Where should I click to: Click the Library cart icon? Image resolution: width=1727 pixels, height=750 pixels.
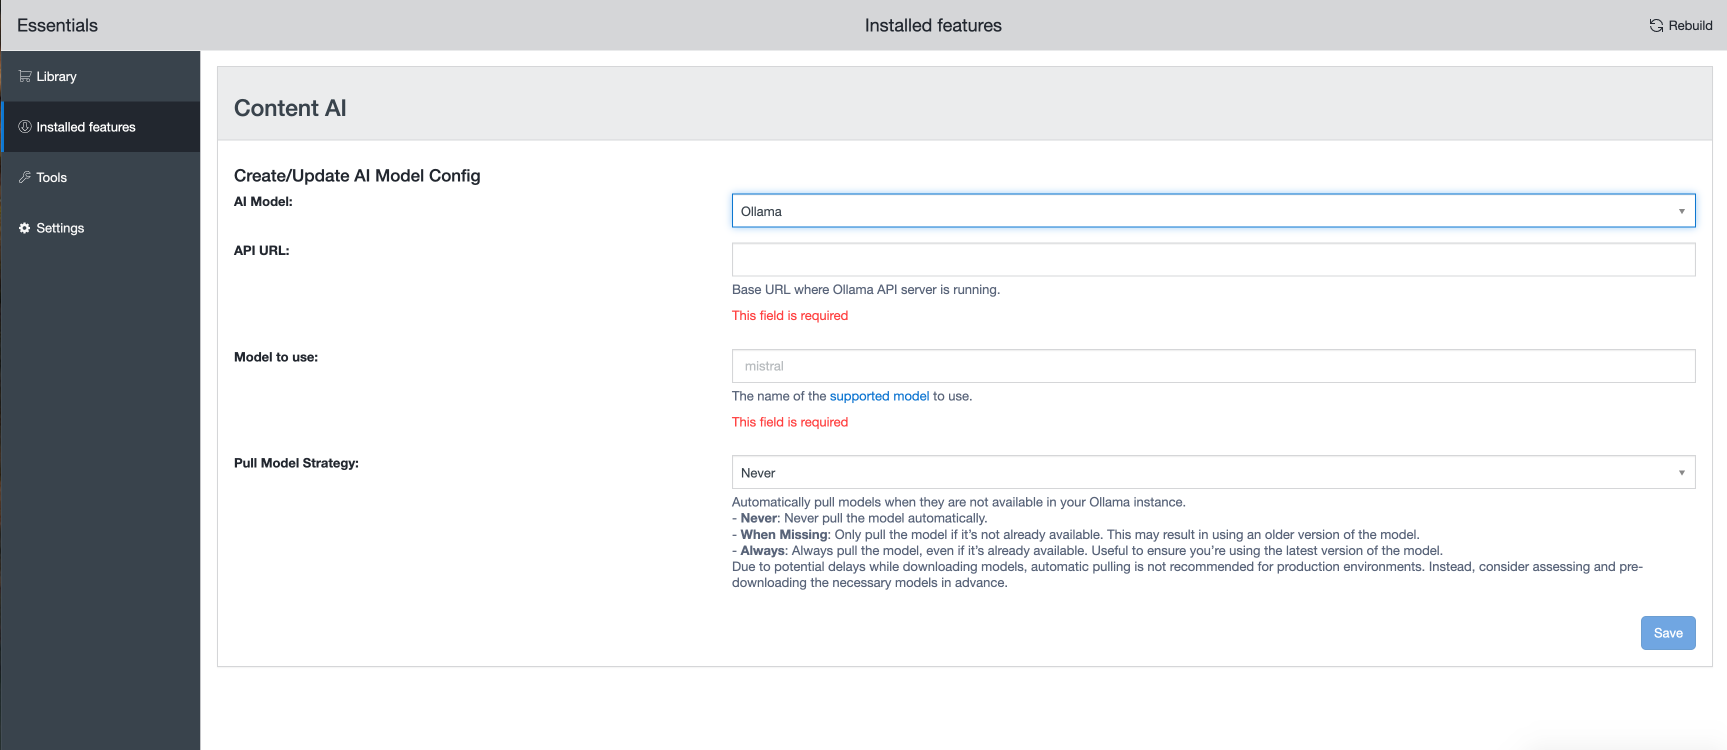(x=25, y=76)
